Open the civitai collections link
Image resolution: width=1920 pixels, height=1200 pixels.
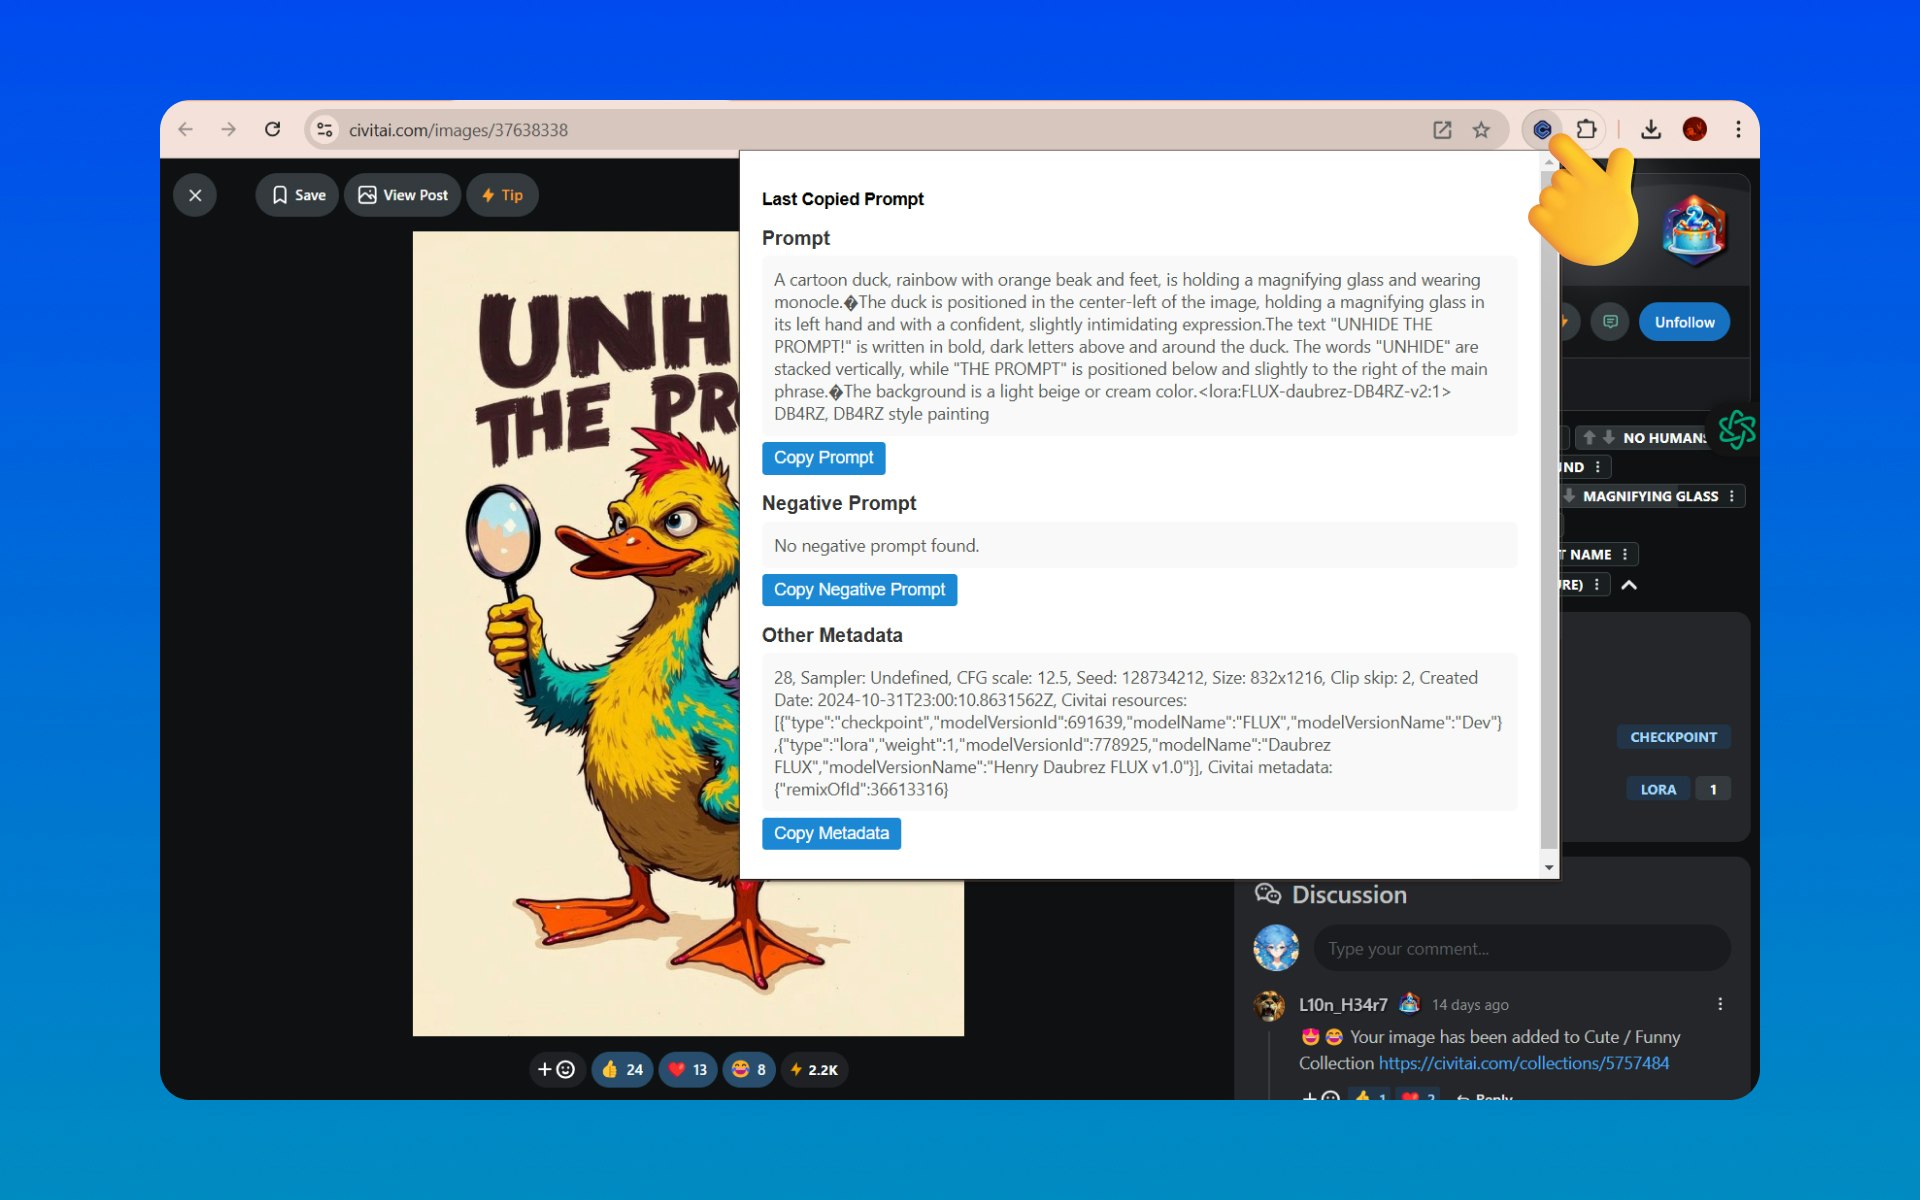tap(1524, 1063)
